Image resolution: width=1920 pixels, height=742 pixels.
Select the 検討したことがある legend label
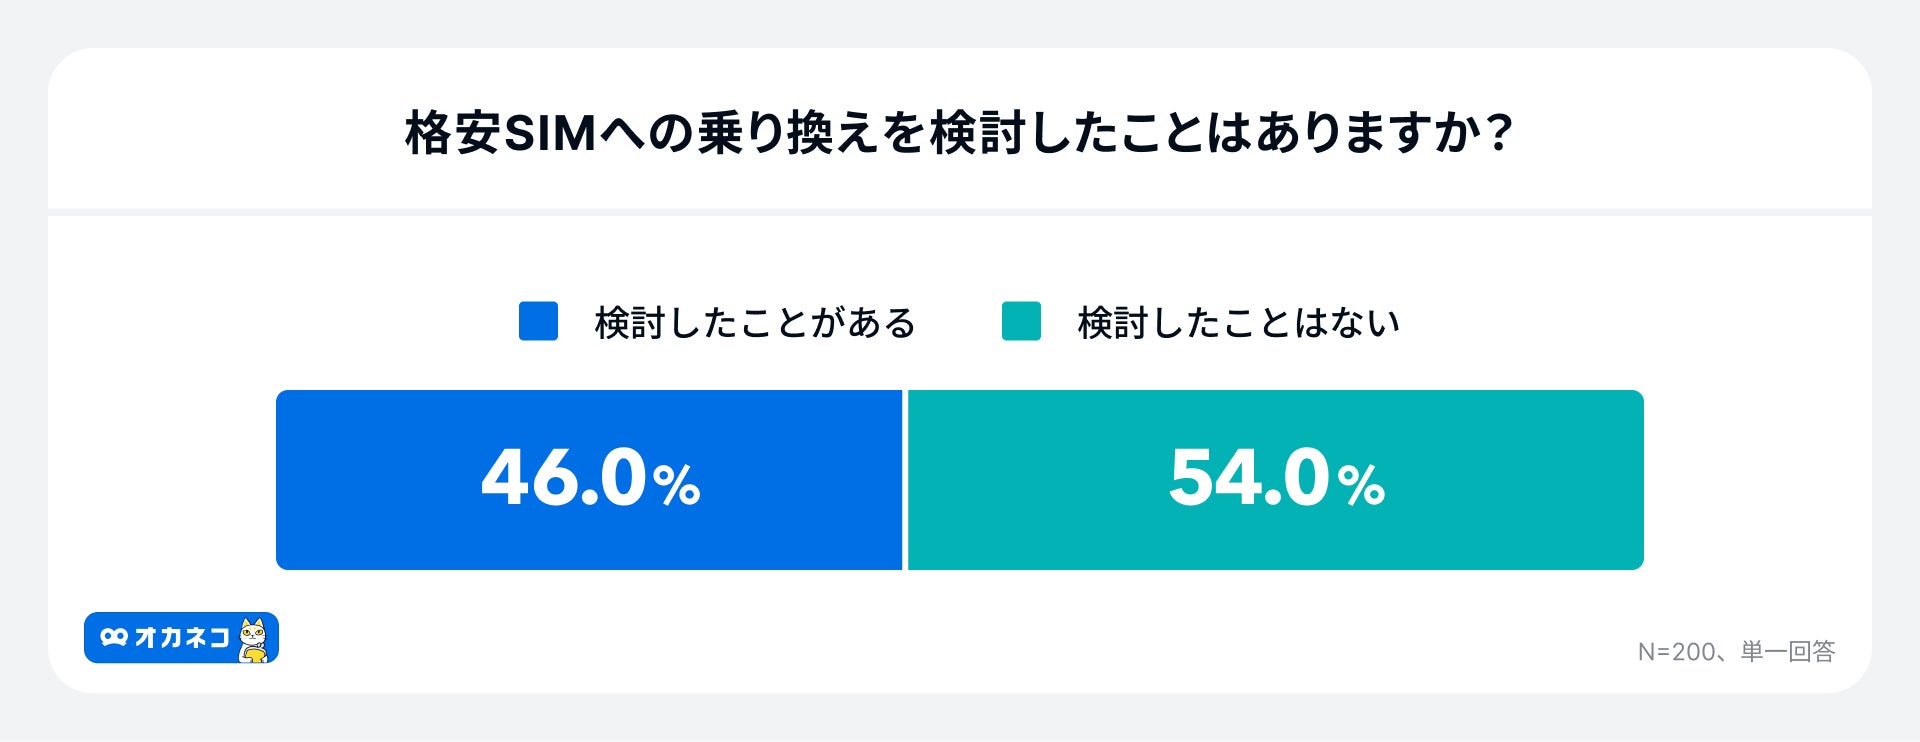[755, 323]
